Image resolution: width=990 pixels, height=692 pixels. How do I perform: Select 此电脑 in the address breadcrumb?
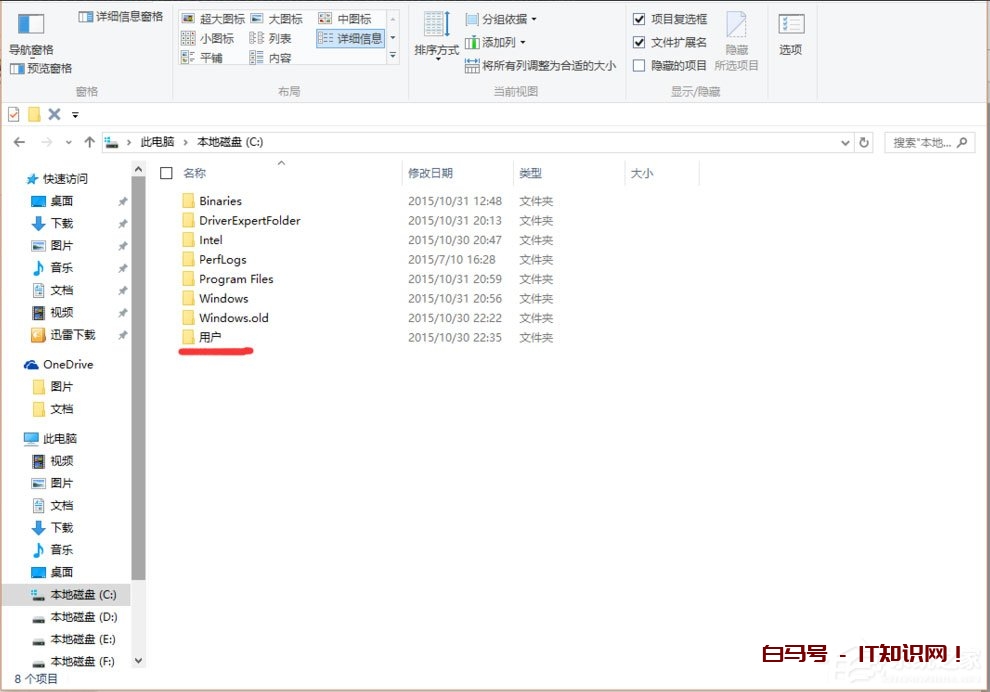coord(156,142)
